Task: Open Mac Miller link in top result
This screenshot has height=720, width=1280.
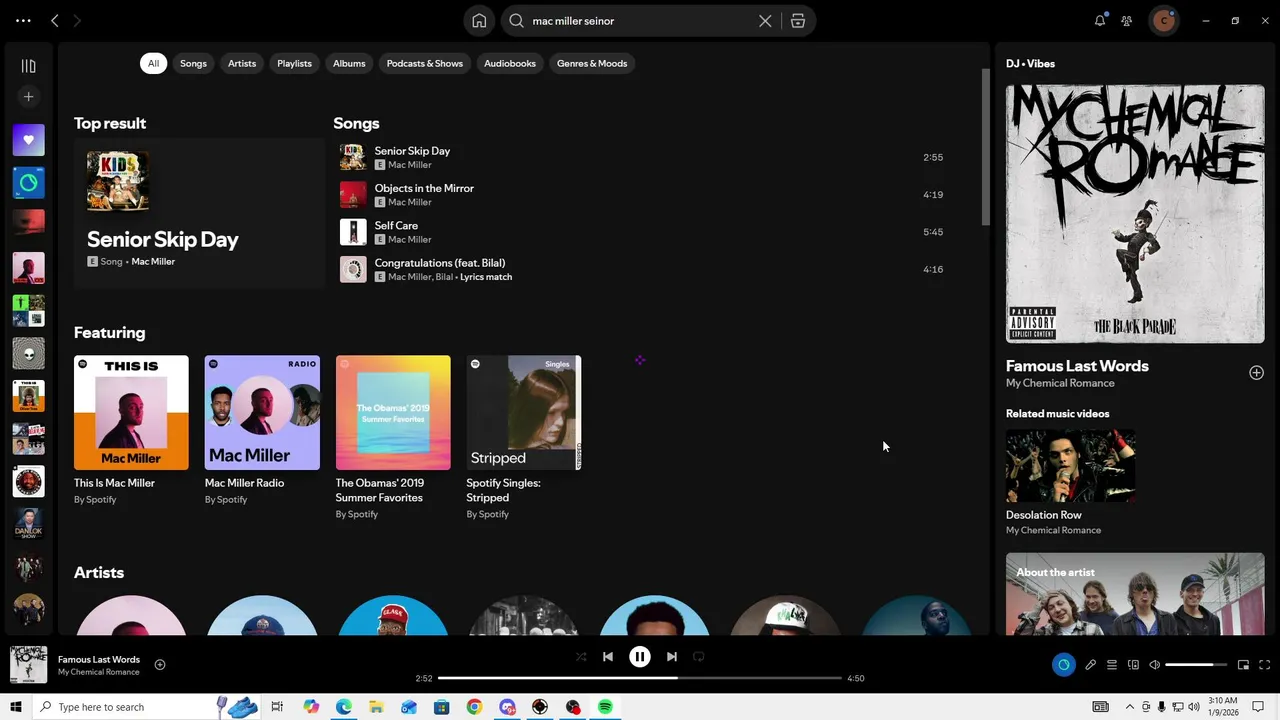Action: coord(153,262)
